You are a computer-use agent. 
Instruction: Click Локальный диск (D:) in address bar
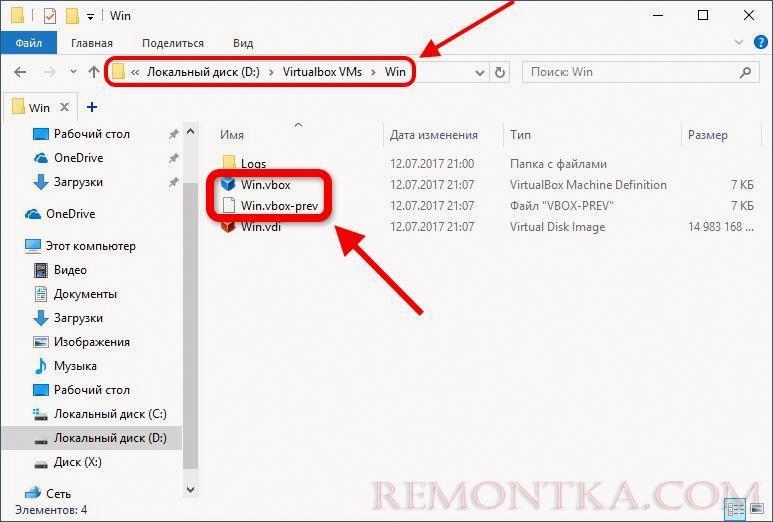point(203,72)
